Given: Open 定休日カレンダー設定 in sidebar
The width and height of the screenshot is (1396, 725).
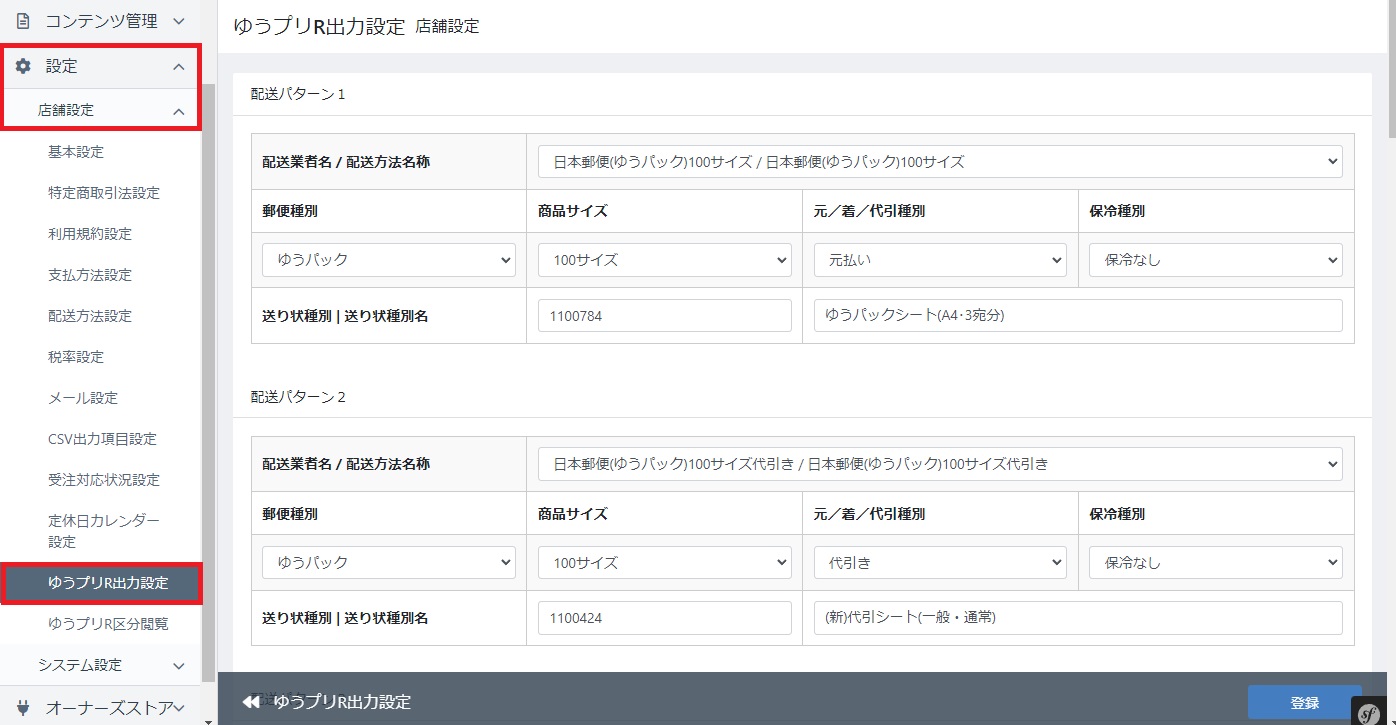Looking at the screenshot, I should tap(104, 531).
